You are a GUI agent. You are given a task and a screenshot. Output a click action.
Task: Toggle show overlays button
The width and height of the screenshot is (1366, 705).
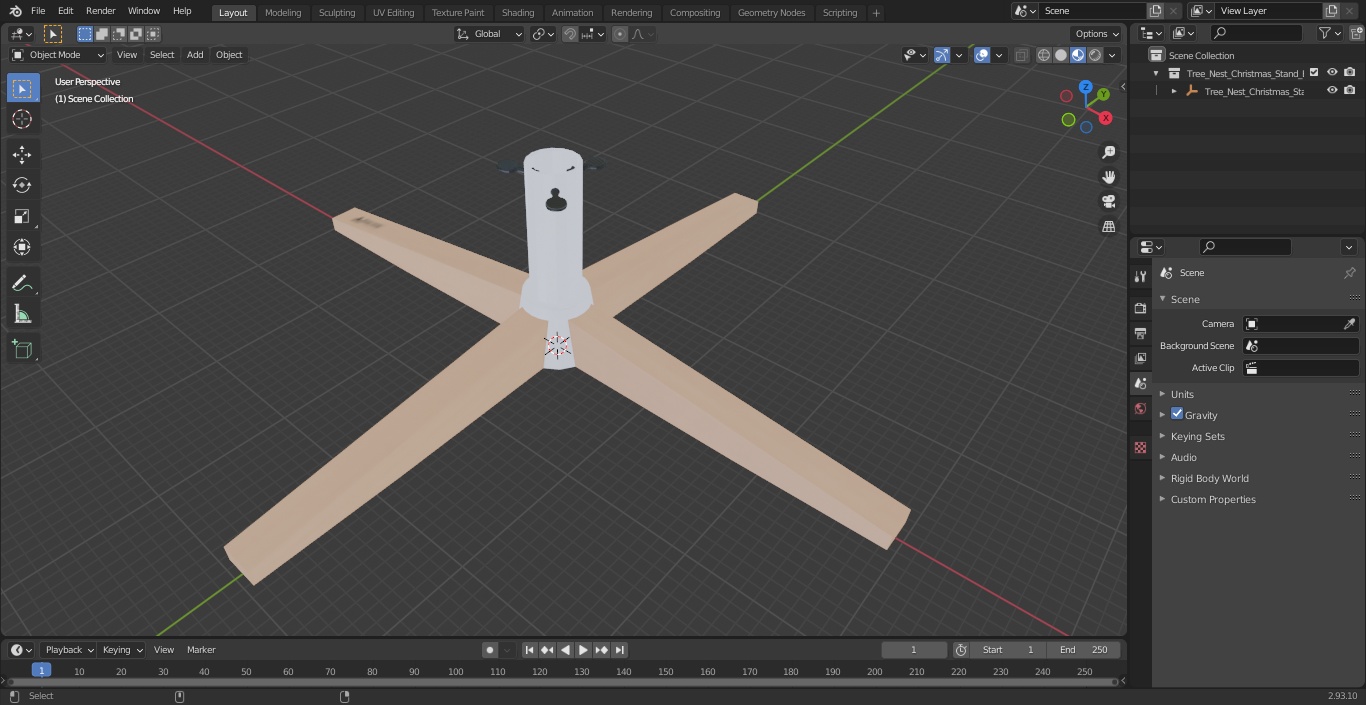click(x=982, y=55)
